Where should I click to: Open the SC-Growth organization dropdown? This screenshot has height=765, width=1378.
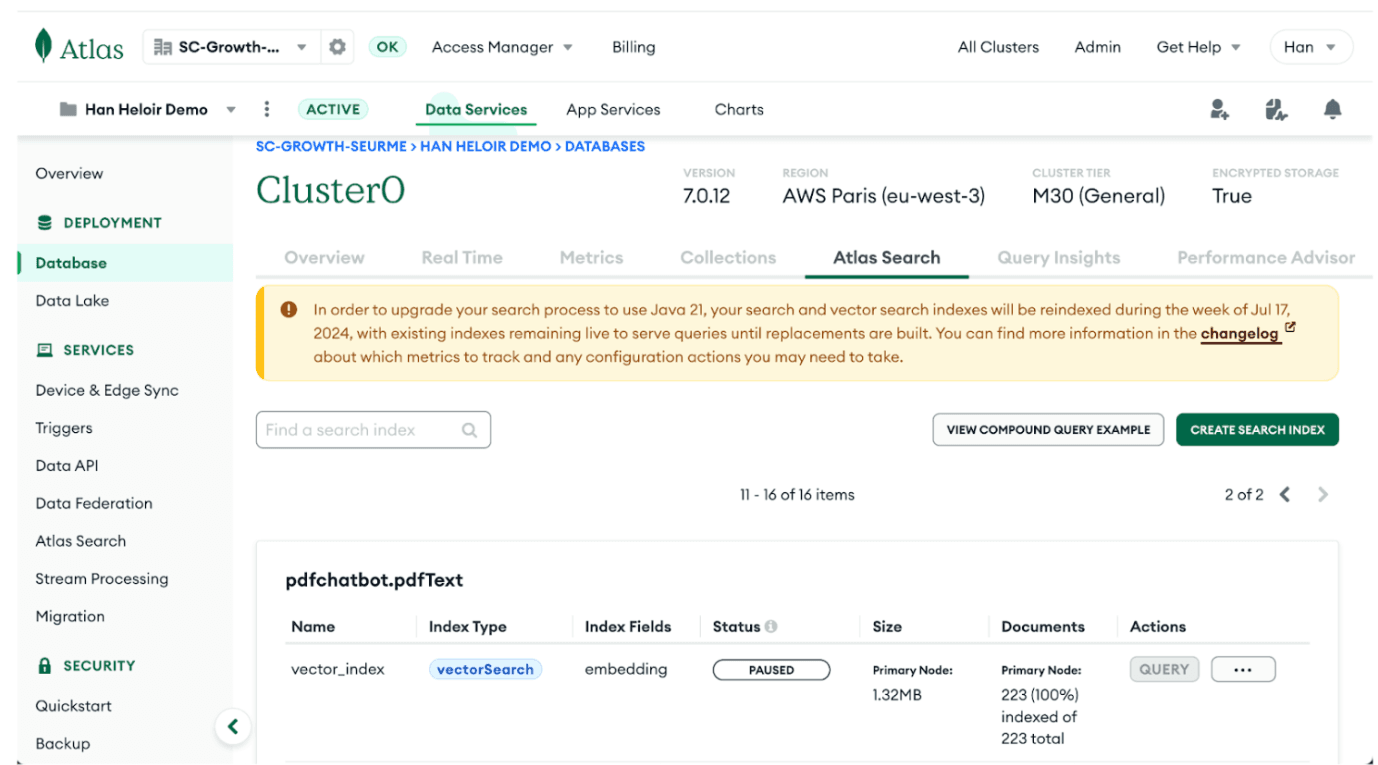click(x=231, y=47)
